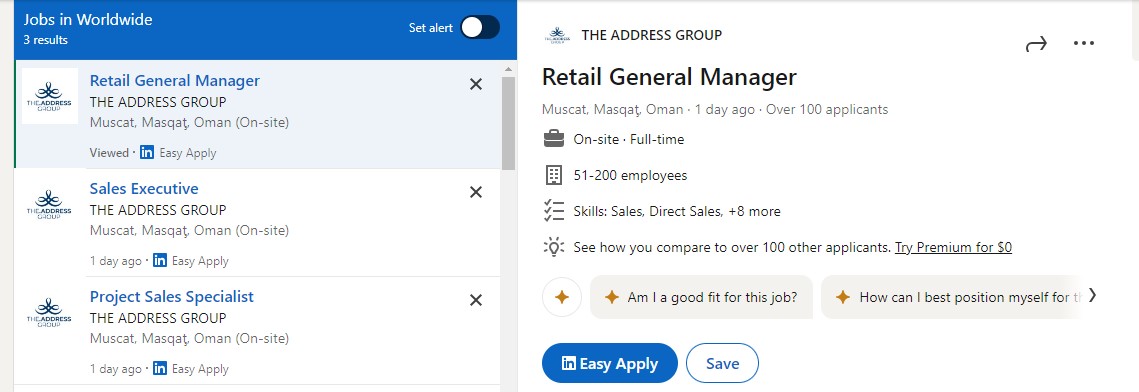Click the 'Jobs in Worldwide' heading

[x=88, y=20]
